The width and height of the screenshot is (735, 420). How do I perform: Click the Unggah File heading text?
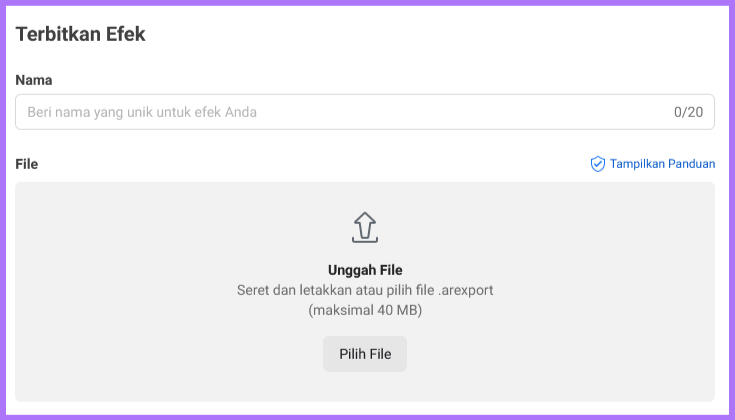[365, 270]
